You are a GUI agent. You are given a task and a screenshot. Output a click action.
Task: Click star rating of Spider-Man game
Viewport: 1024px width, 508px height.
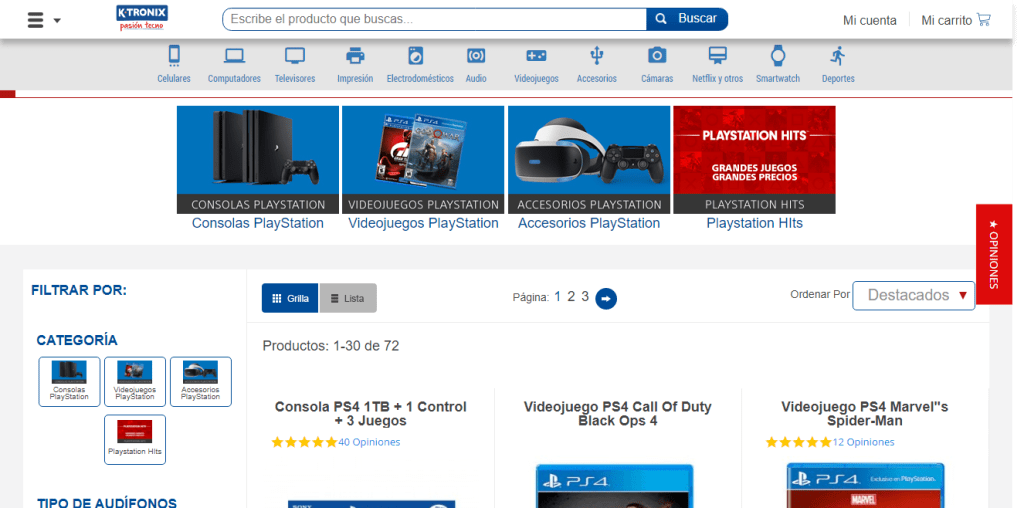pyautogui.click(x=799, y=442)
